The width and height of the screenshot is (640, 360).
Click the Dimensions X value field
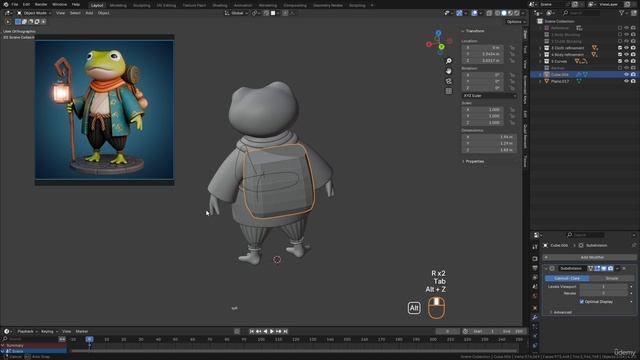tap(489, 137)
